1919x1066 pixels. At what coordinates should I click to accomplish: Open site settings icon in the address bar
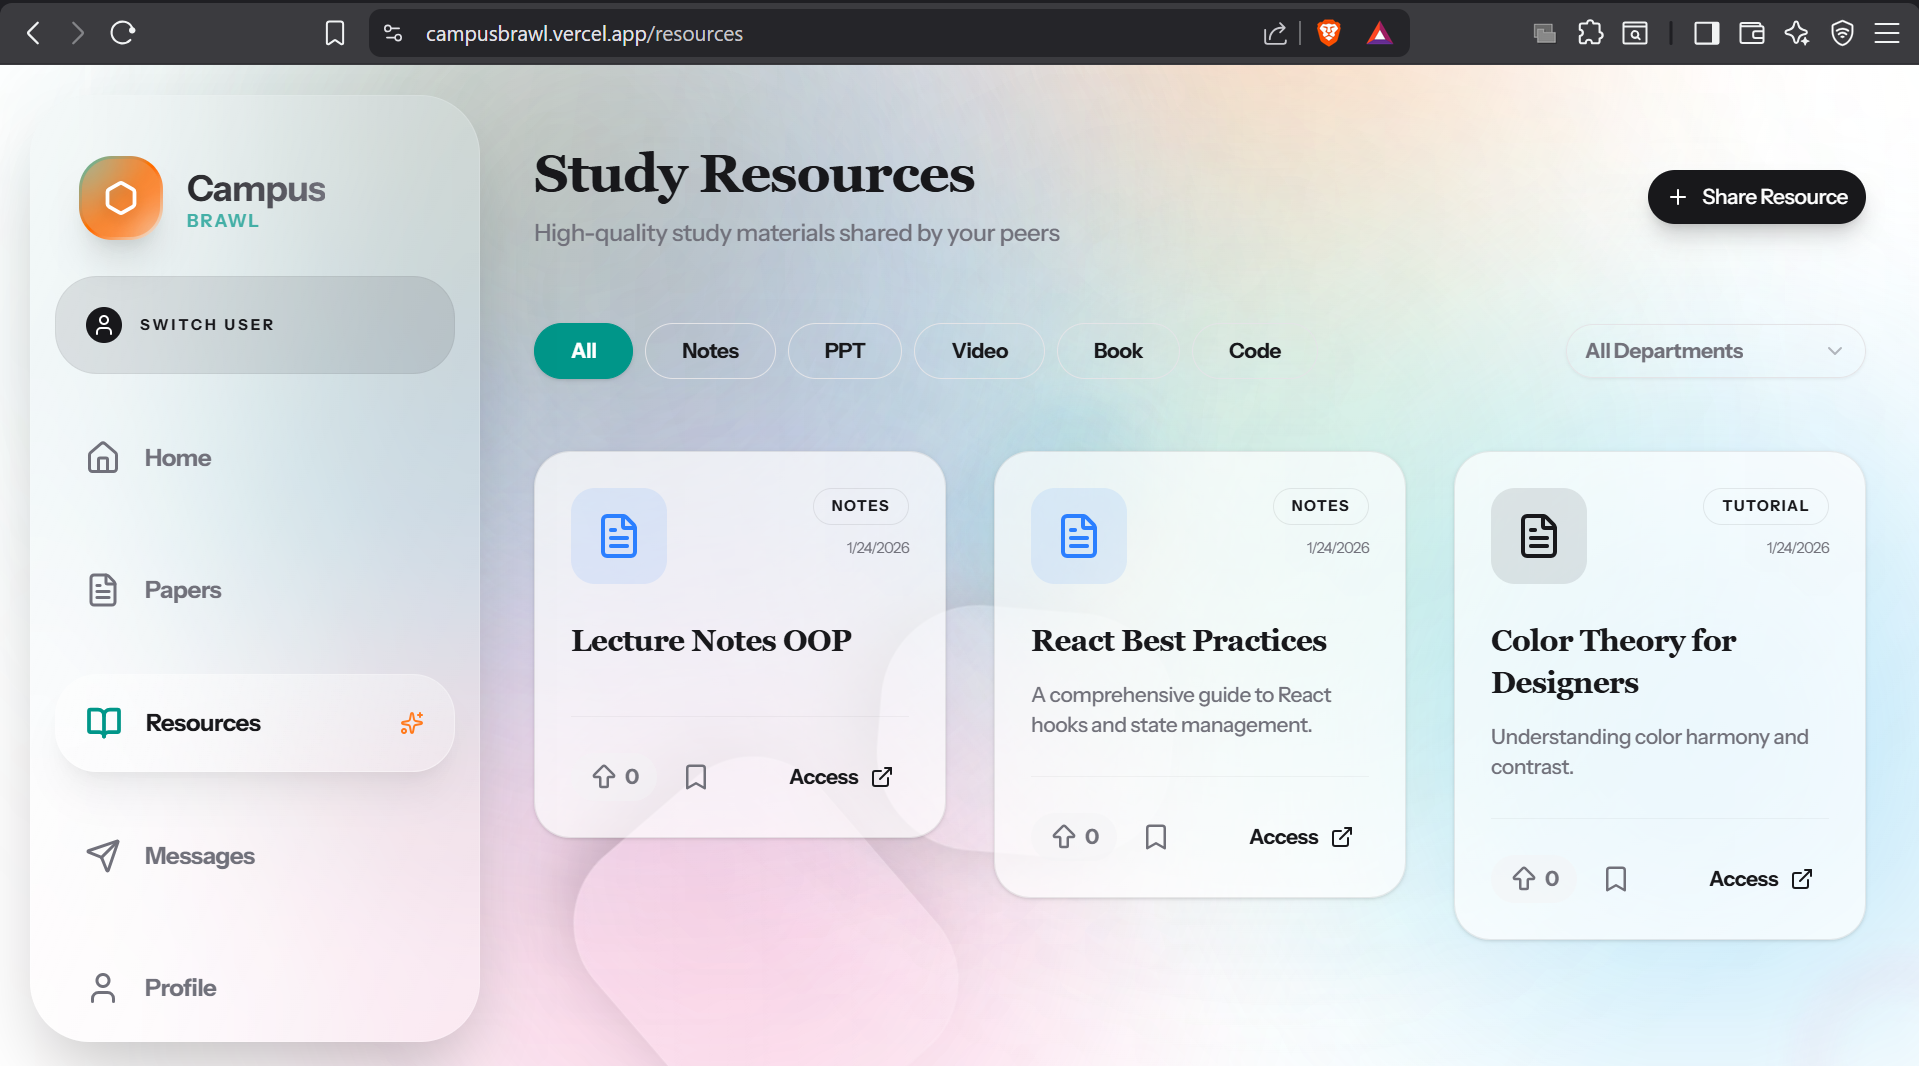[393, 33]
